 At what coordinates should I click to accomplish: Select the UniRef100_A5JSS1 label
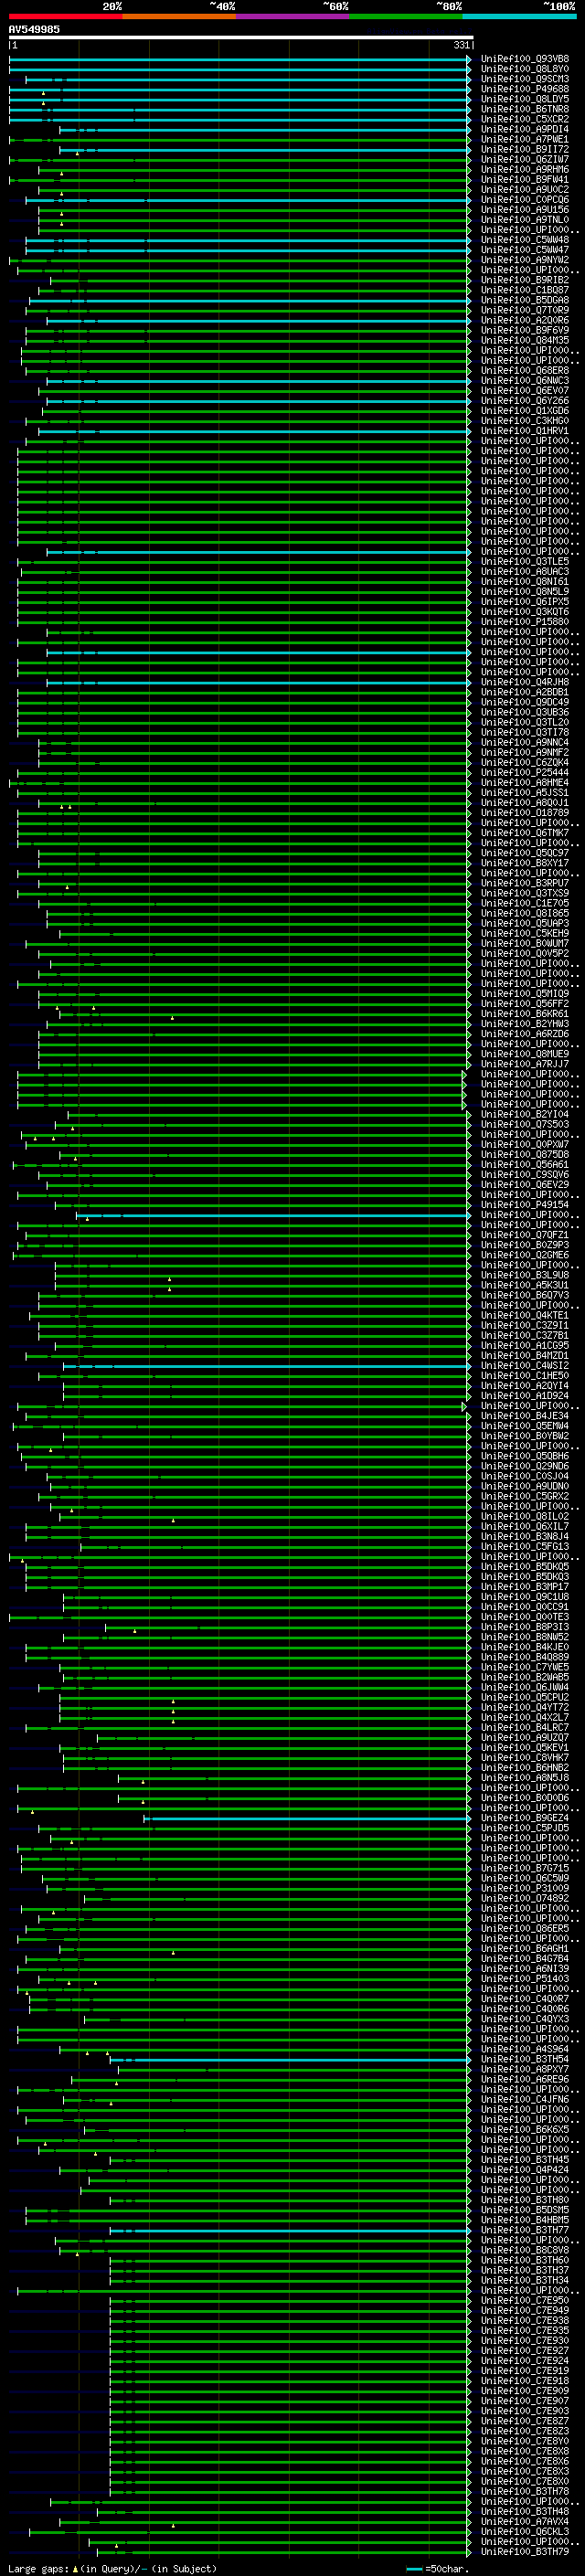(x=525, y=792)
